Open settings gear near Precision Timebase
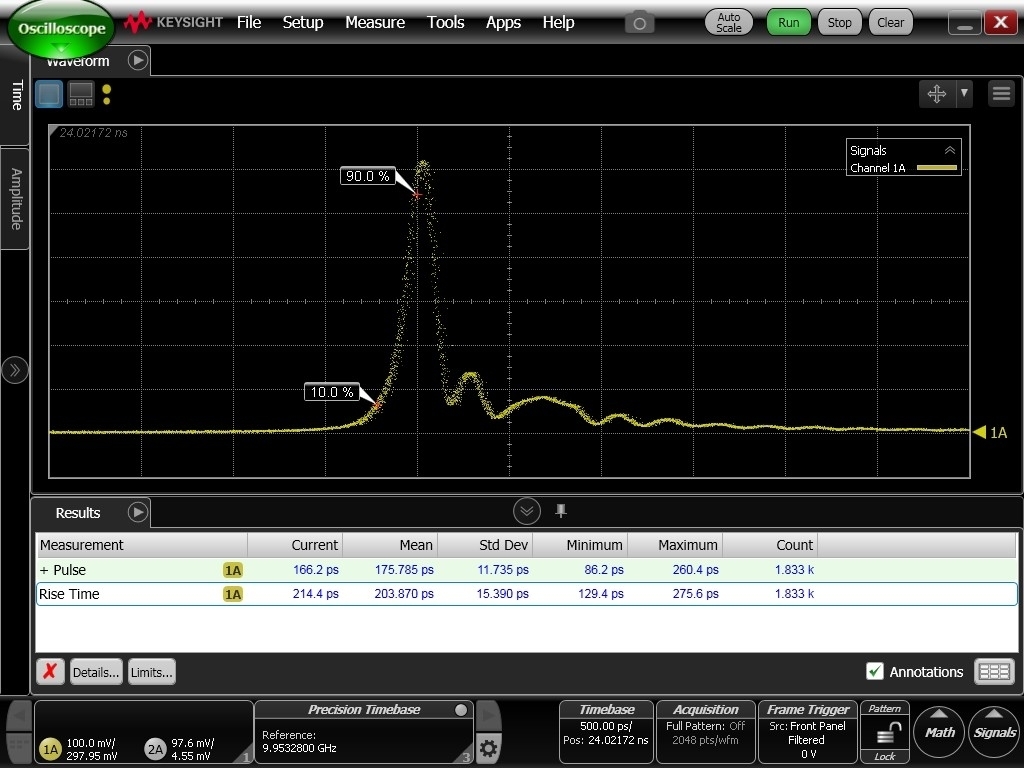 click(x=488, y=748)
